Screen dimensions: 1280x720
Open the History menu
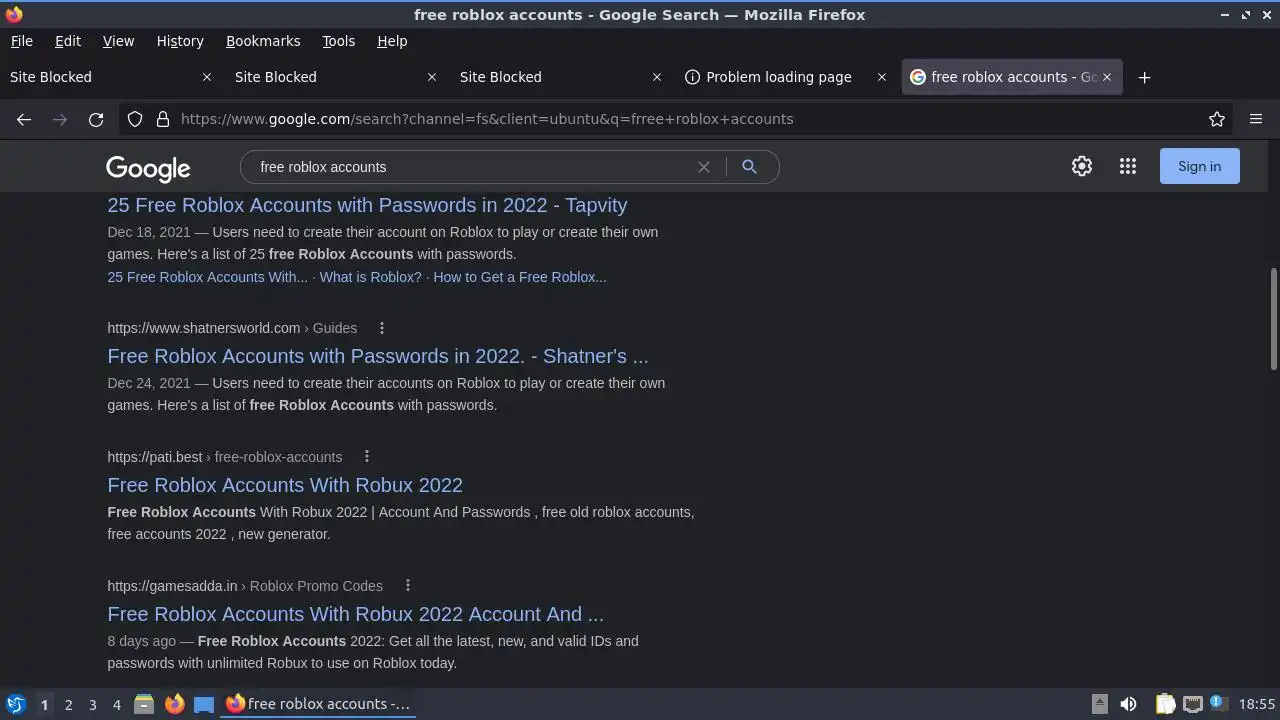click(x=180, y=41)
